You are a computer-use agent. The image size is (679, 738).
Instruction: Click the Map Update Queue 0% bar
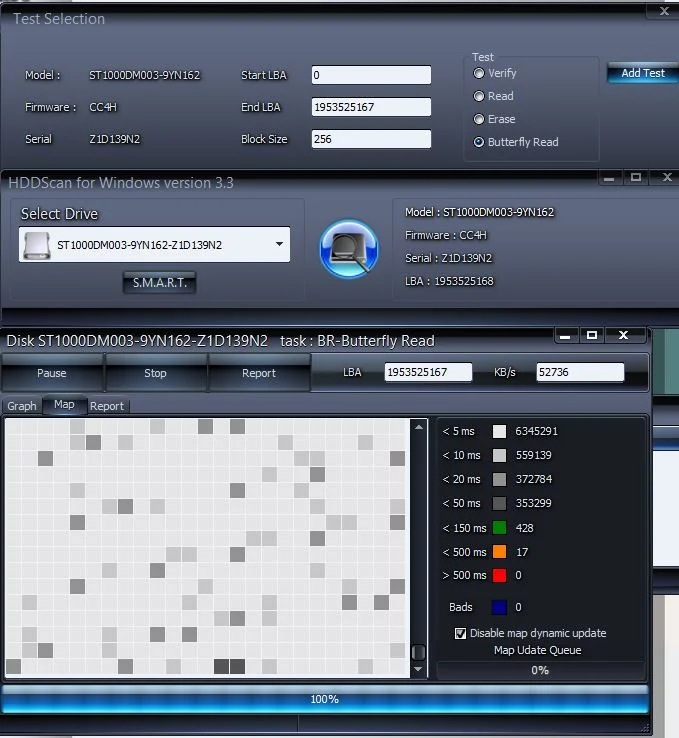pos(540,670)
